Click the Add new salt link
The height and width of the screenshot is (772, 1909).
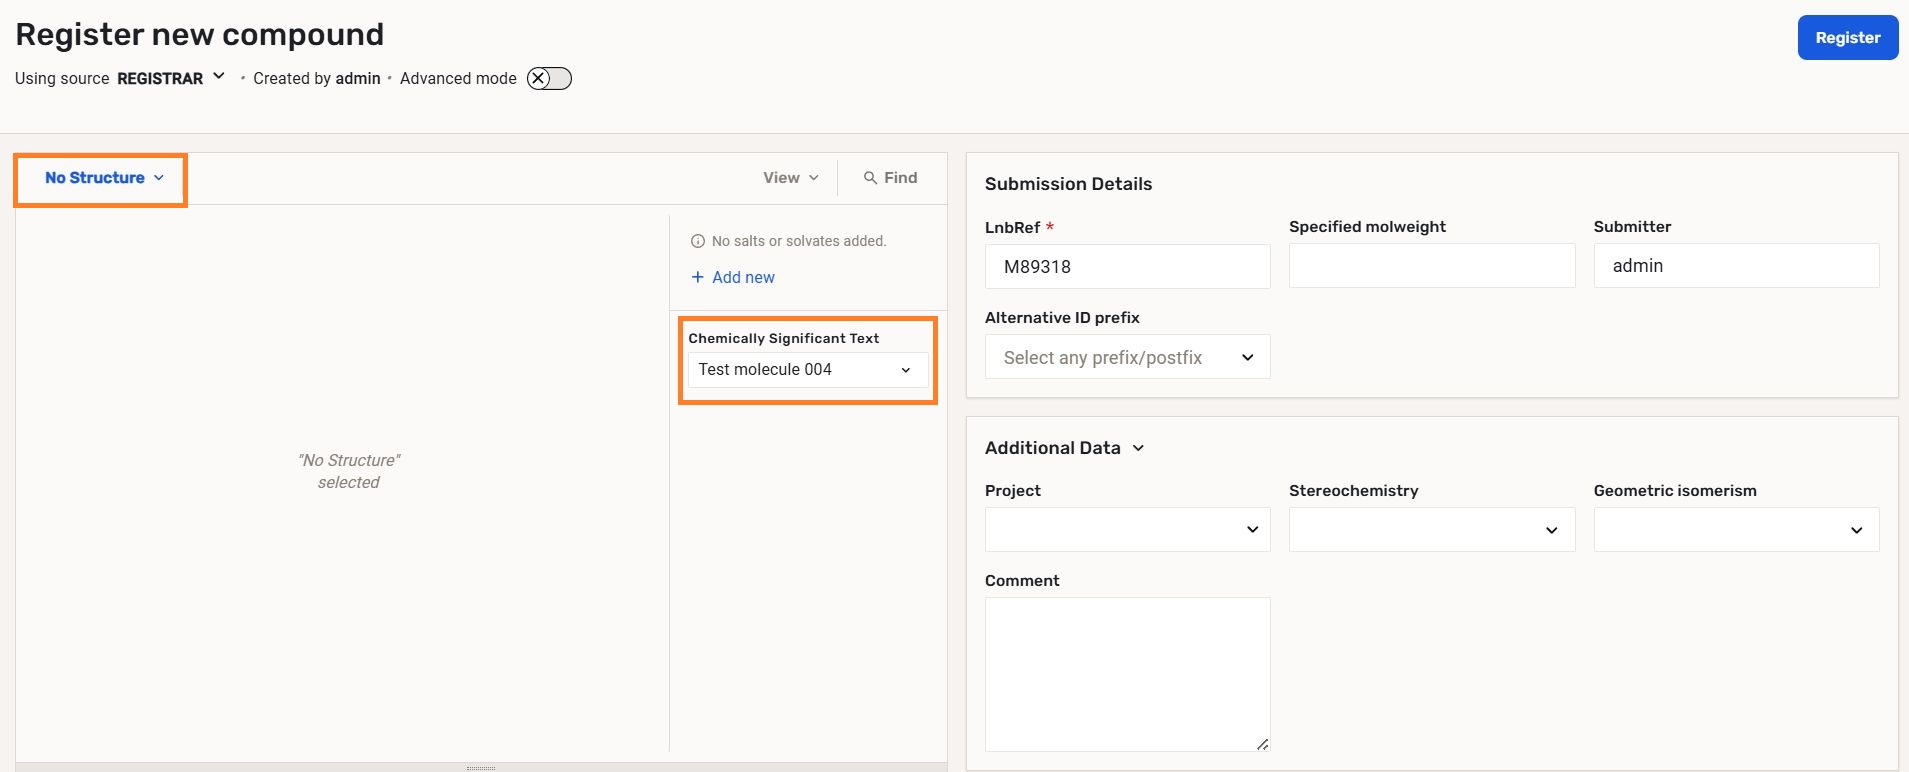743,277
